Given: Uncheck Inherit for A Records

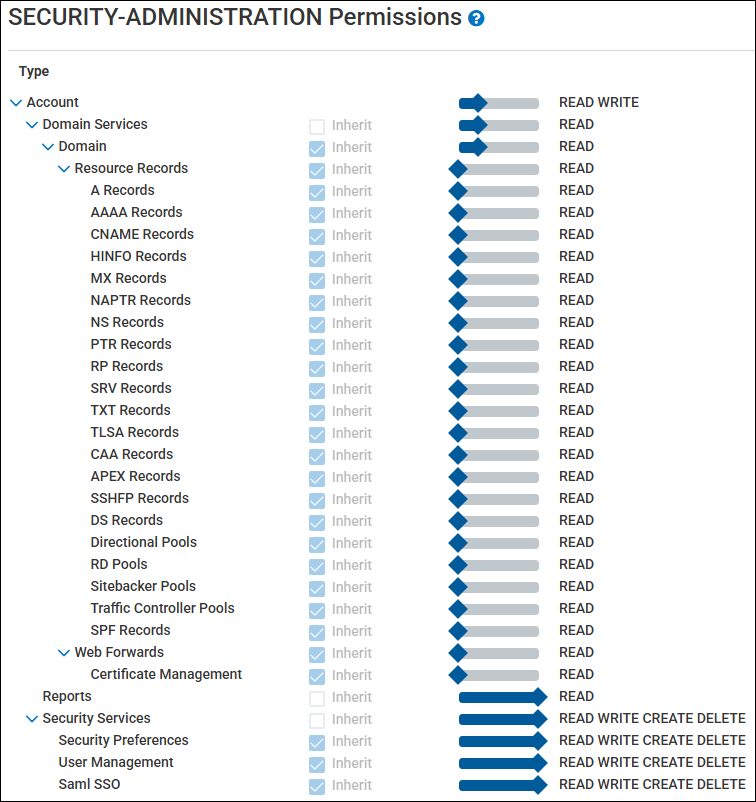Looking at the screenshot, I should [x=317, y=192].
